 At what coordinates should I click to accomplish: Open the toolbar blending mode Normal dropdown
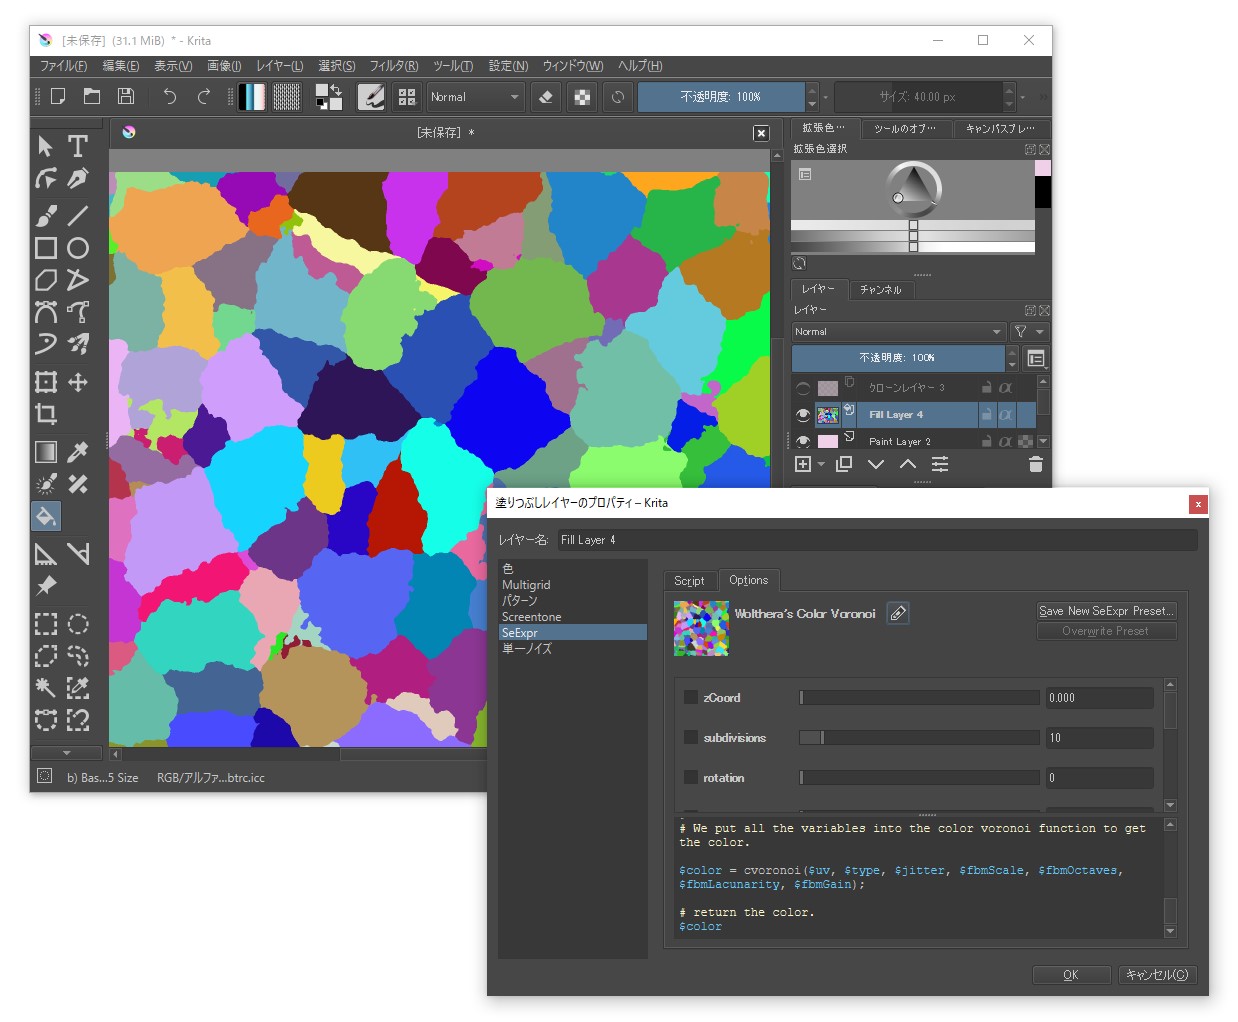click(x=476, y=97)
